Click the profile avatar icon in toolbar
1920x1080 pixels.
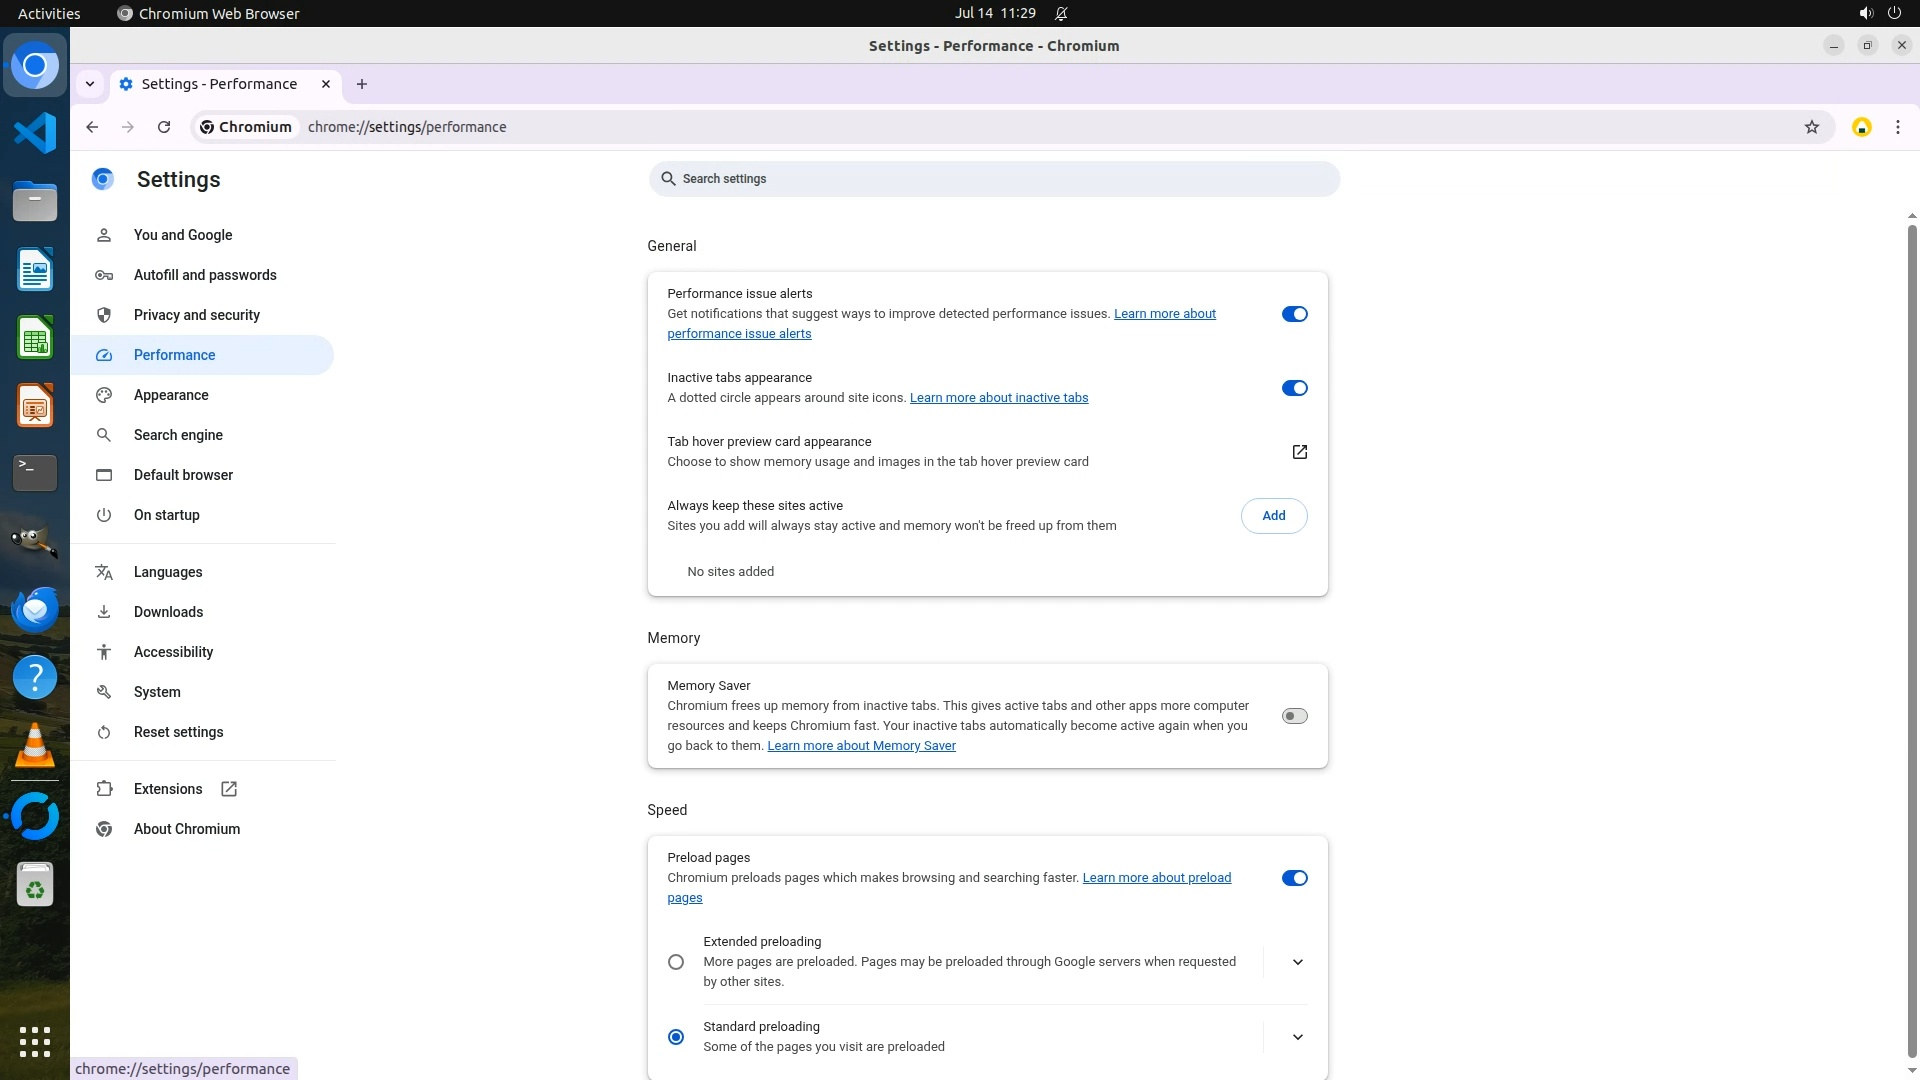click(1861, 127)
